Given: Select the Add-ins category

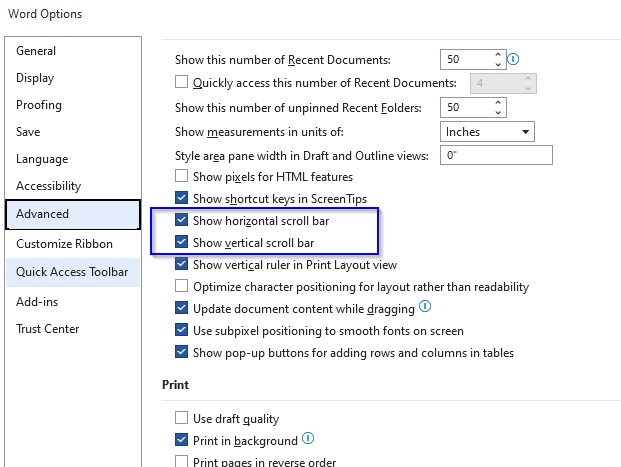Looking at the screenshot, I should tap(37, 301).
